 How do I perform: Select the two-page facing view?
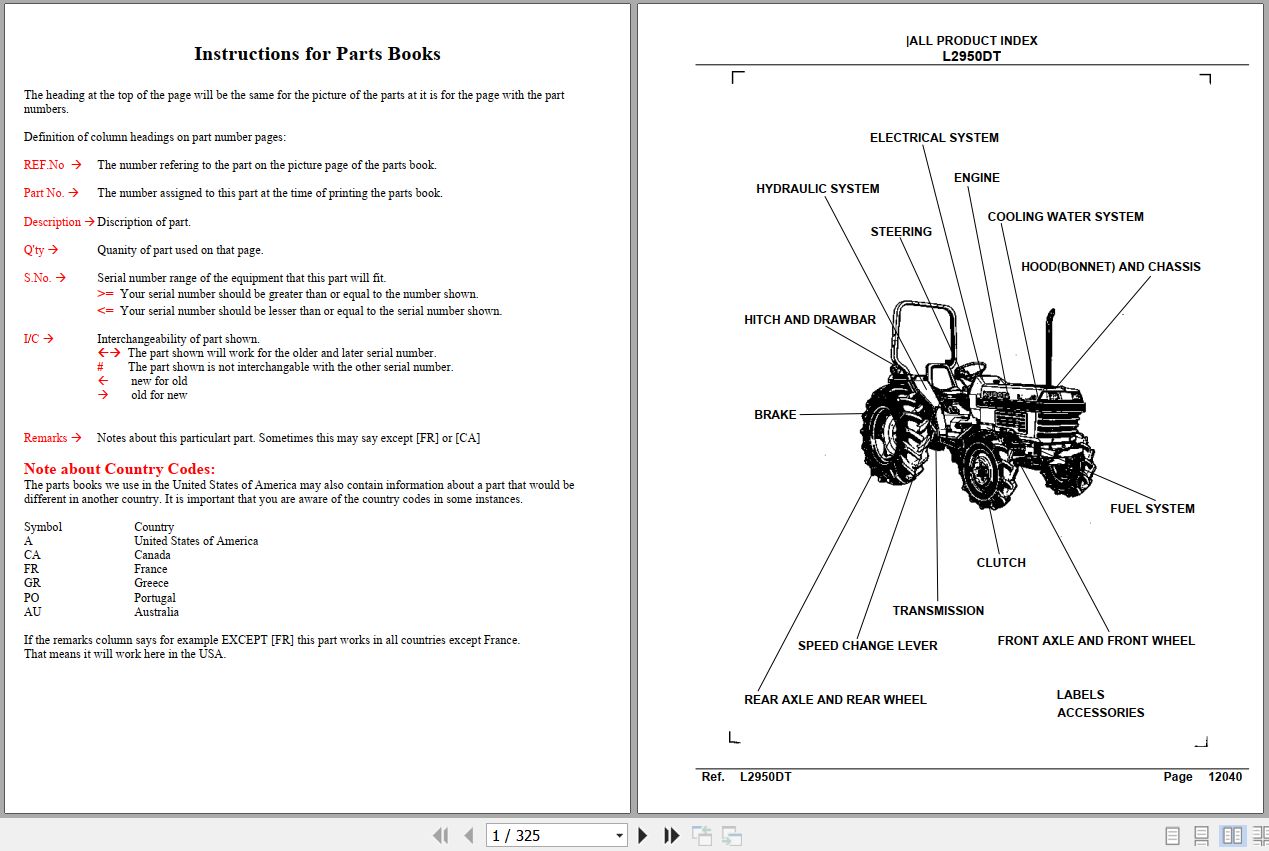1232,835
